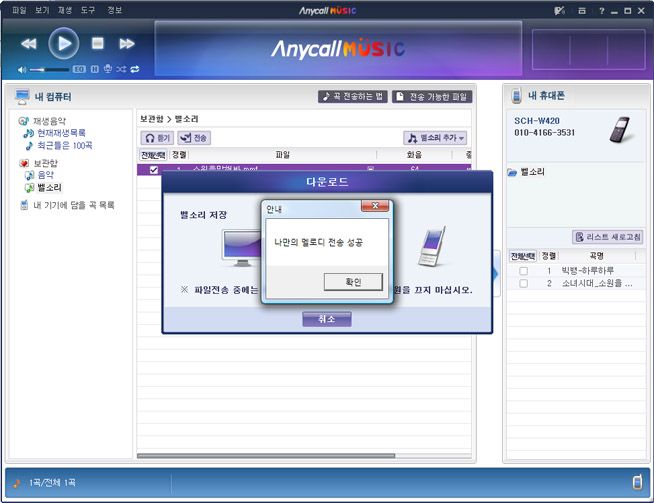Click the skin/edit icon in title bar
The width and height of the screenshot is (654, 503).
pos(559,11)
